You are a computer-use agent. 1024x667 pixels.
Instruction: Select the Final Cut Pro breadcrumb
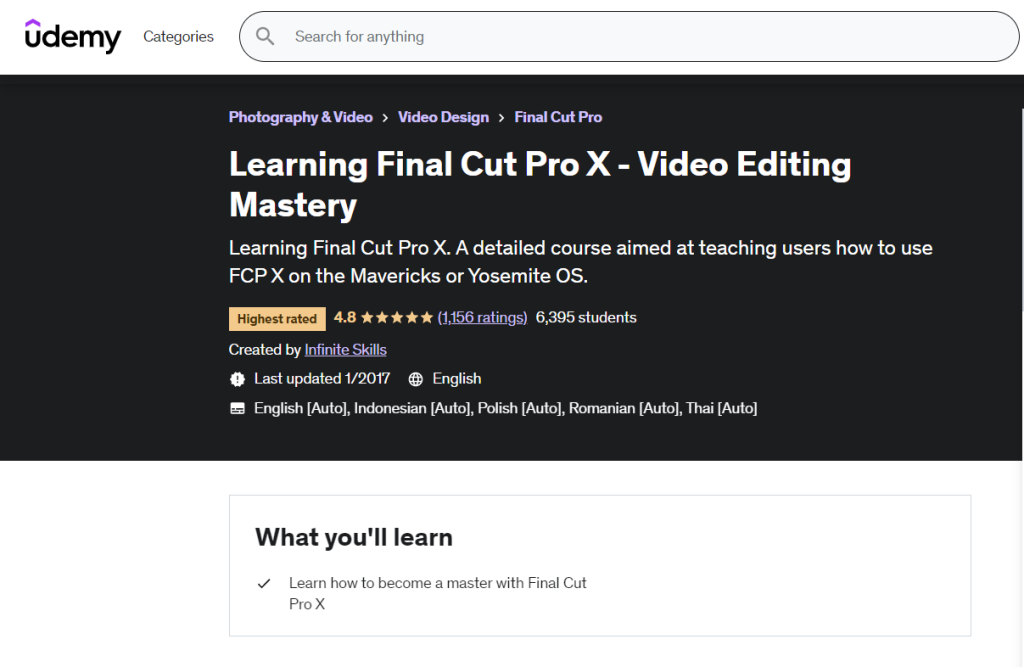(558, 117)
